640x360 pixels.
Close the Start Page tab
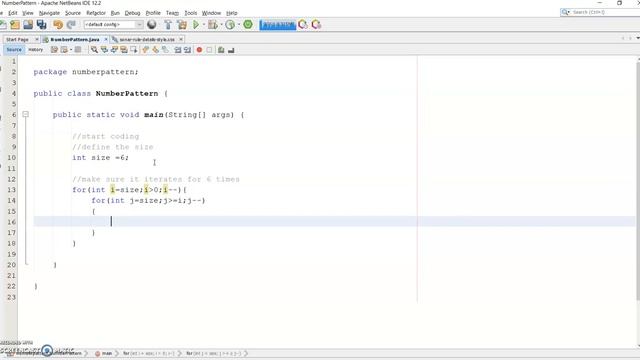tap(36, 39)
